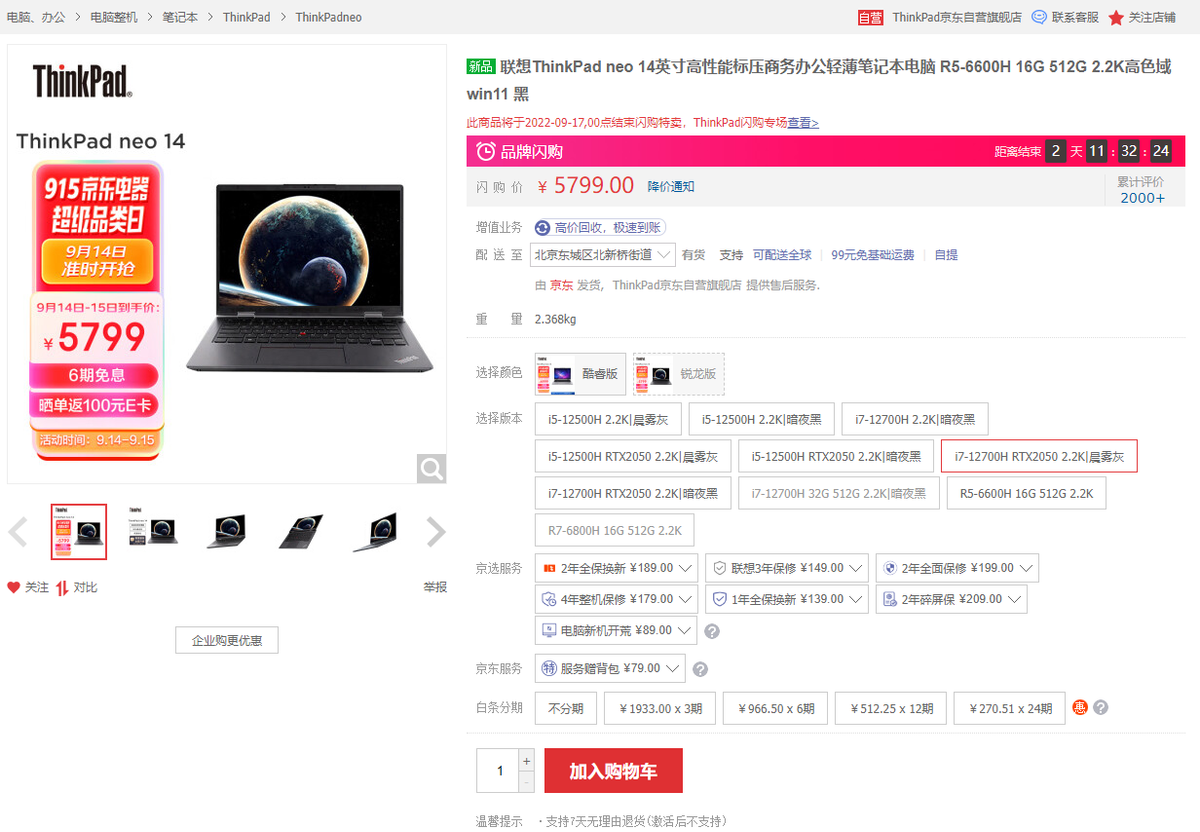Select first thumbnail with red border

(79, 532)
